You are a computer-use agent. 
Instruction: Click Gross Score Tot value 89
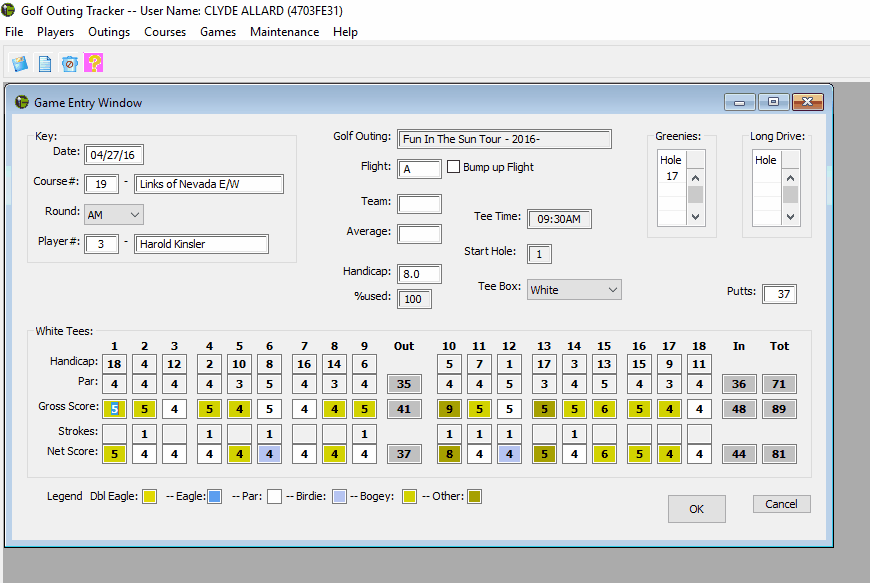point(779,409)
